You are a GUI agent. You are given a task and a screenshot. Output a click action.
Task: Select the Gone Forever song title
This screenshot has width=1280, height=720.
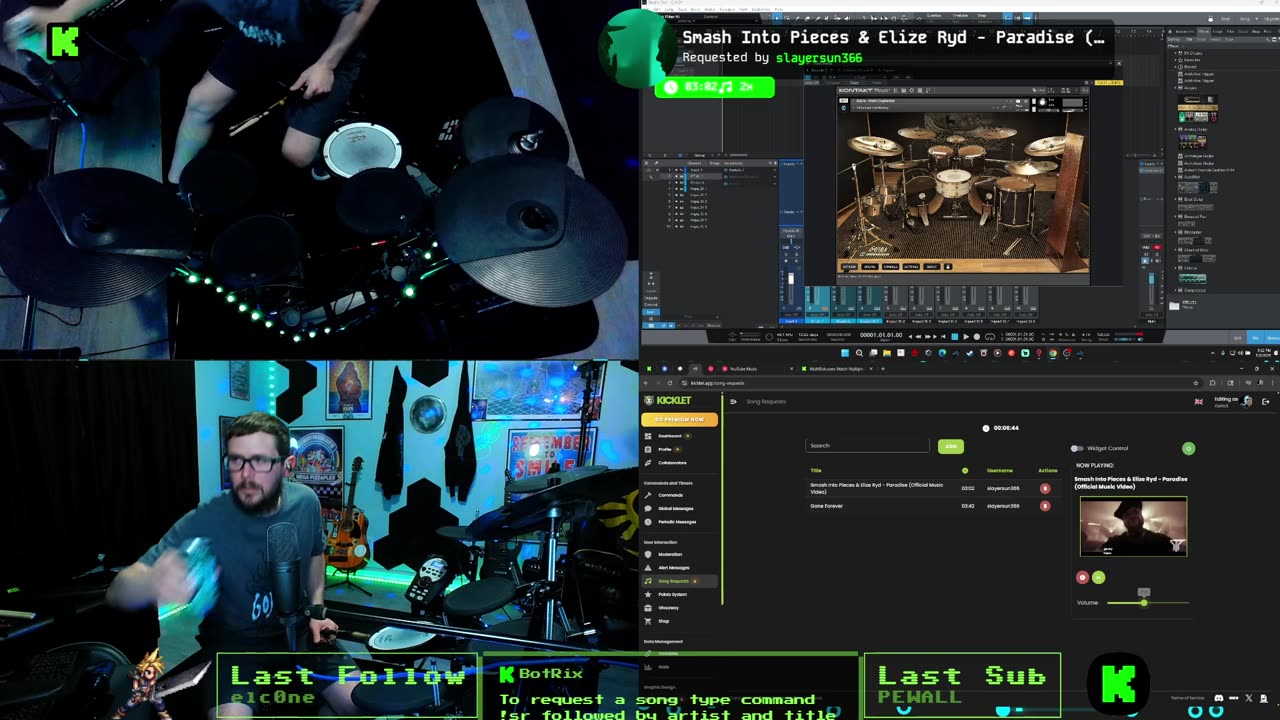pyautogui.click(x=827, y=506)
